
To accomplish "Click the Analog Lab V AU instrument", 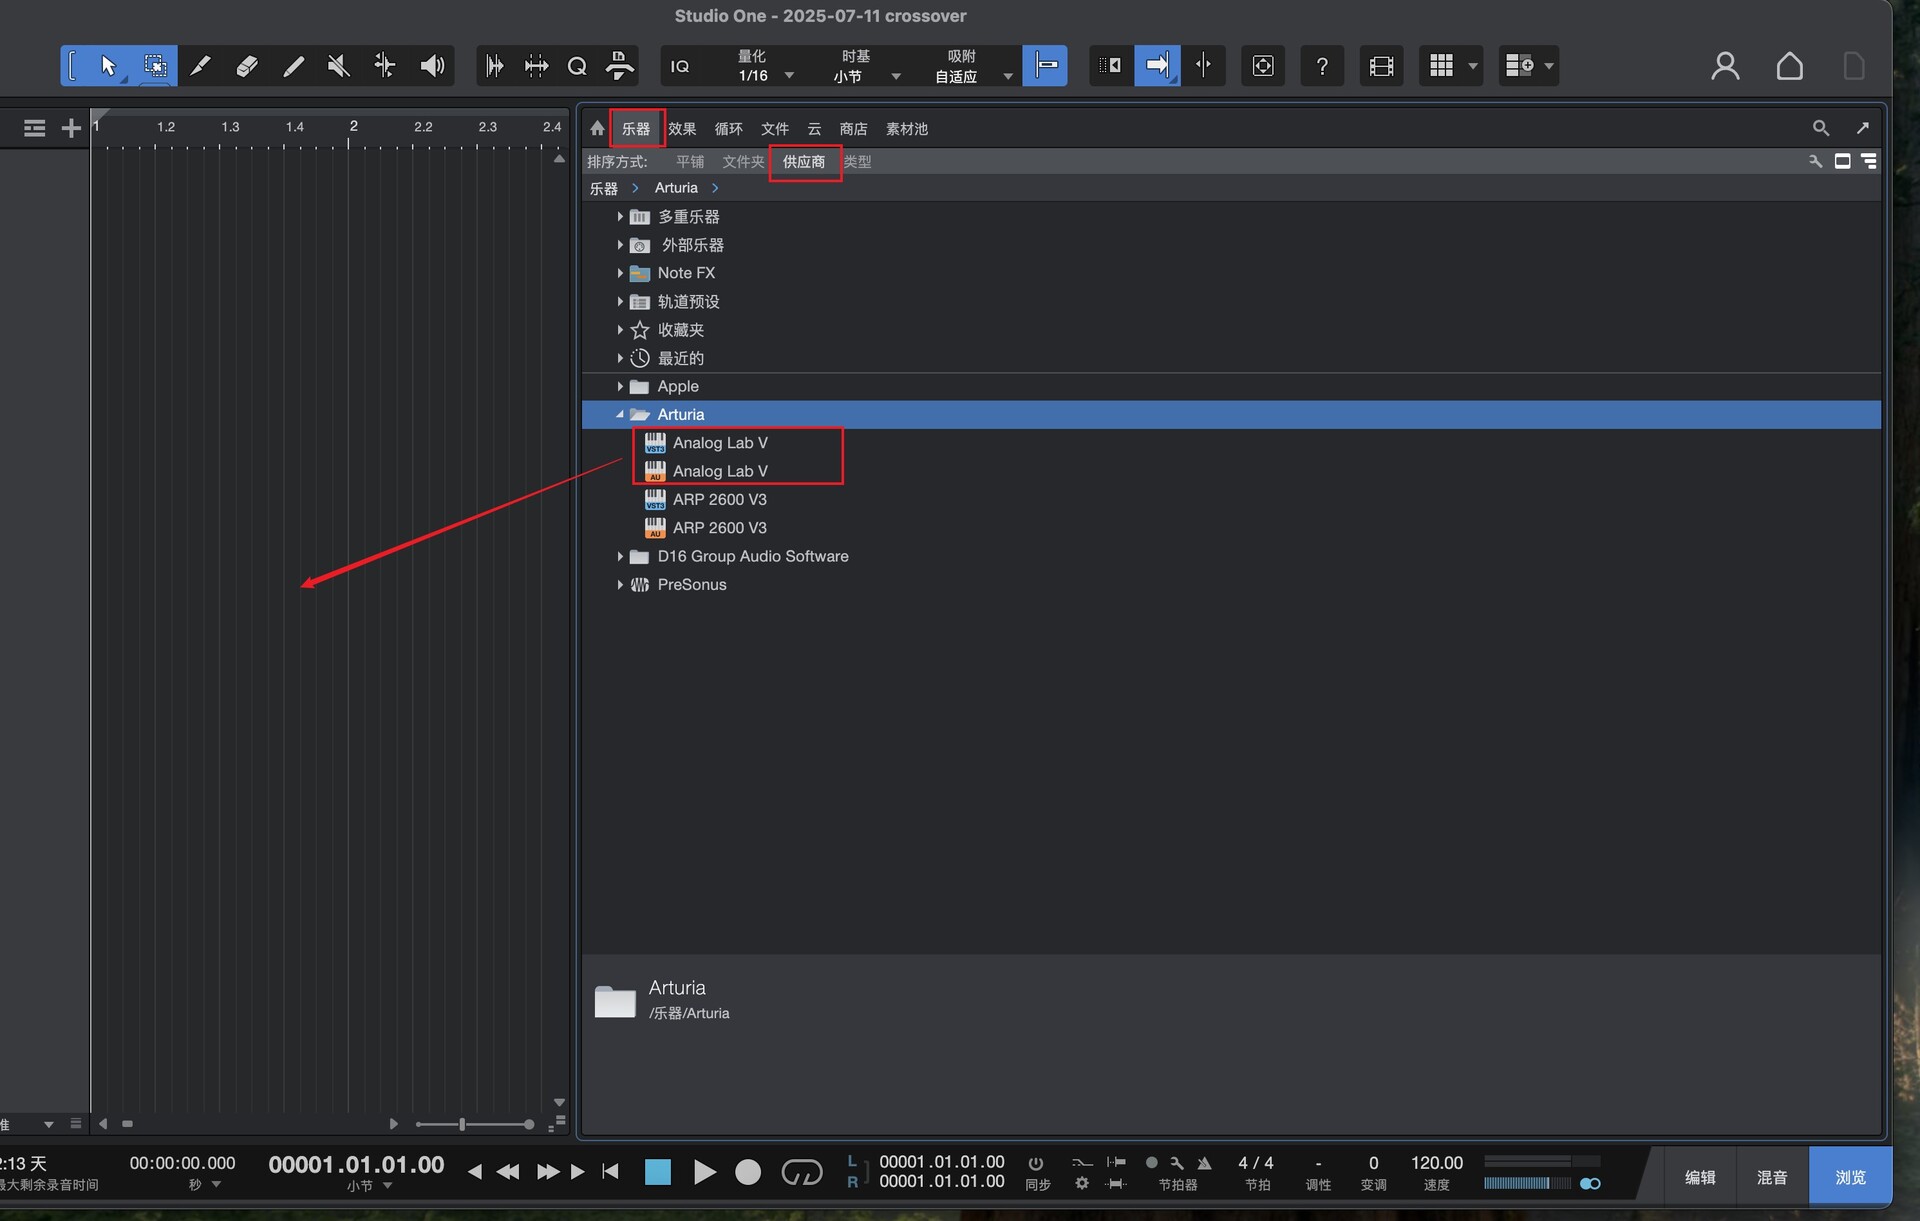I will (720, 471).
